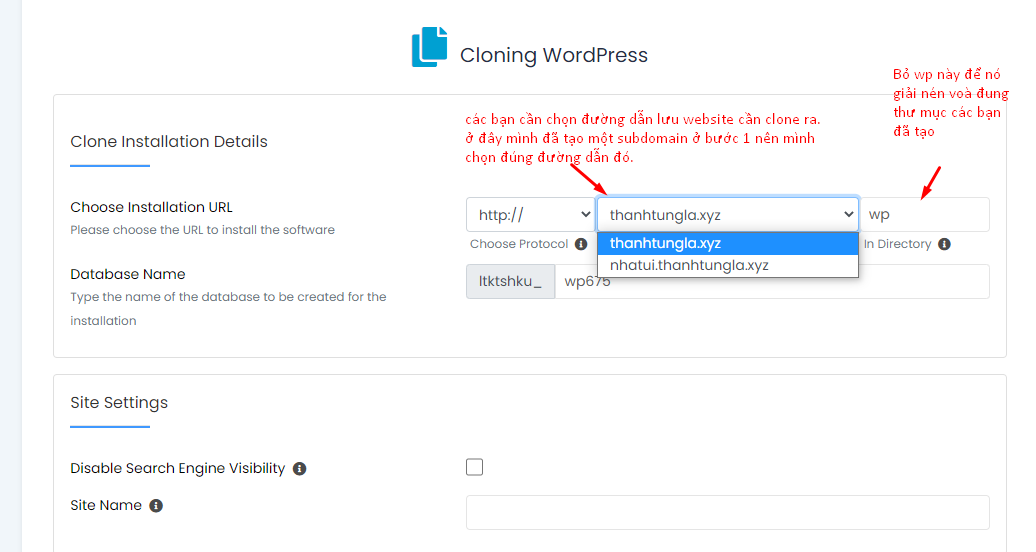
Task: Collapse the thanhtungla.xyz domain dropdown
Action: click(x=727, y=214)
